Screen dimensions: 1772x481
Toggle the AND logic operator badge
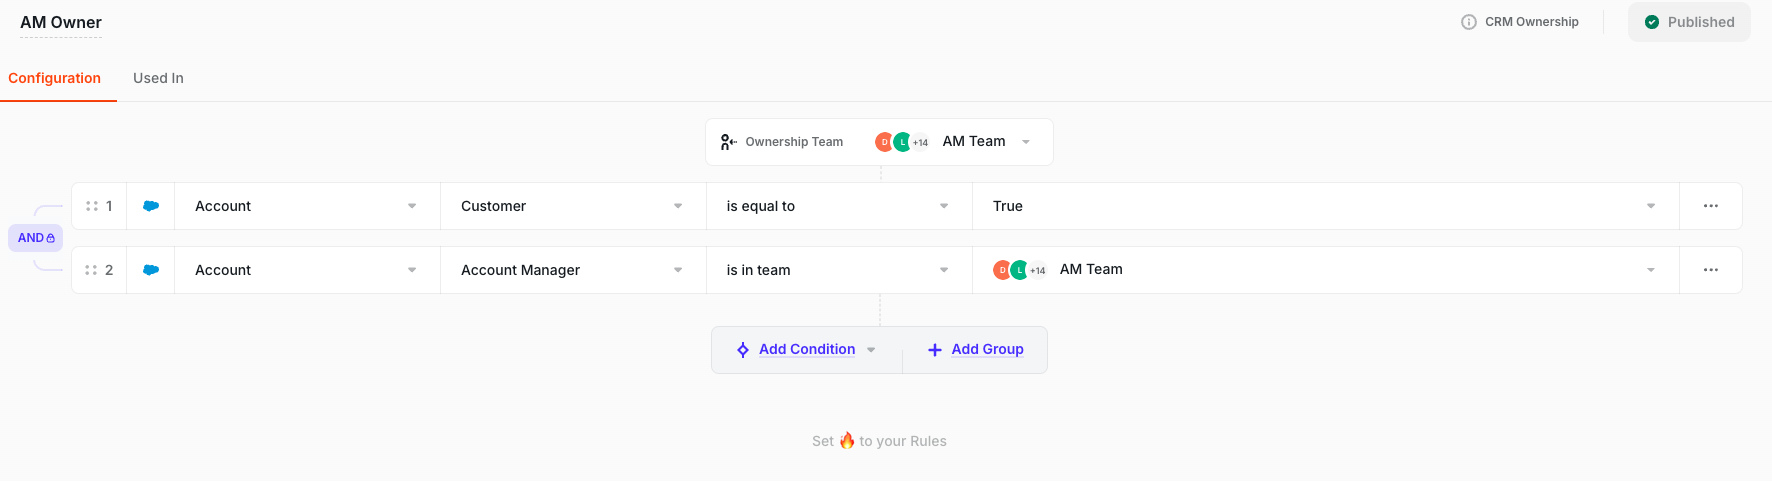tap(36, 238)
